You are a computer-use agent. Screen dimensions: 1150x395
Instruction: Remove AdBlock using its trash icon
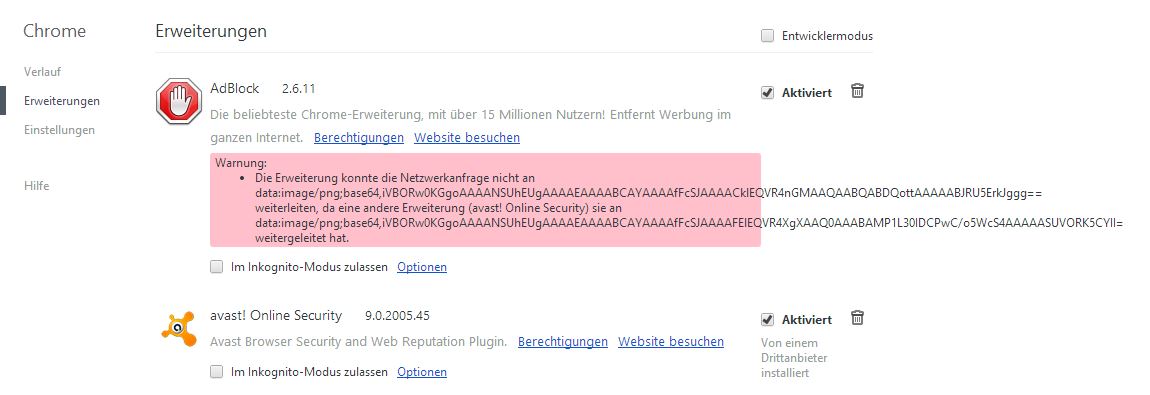click(857, 91)
